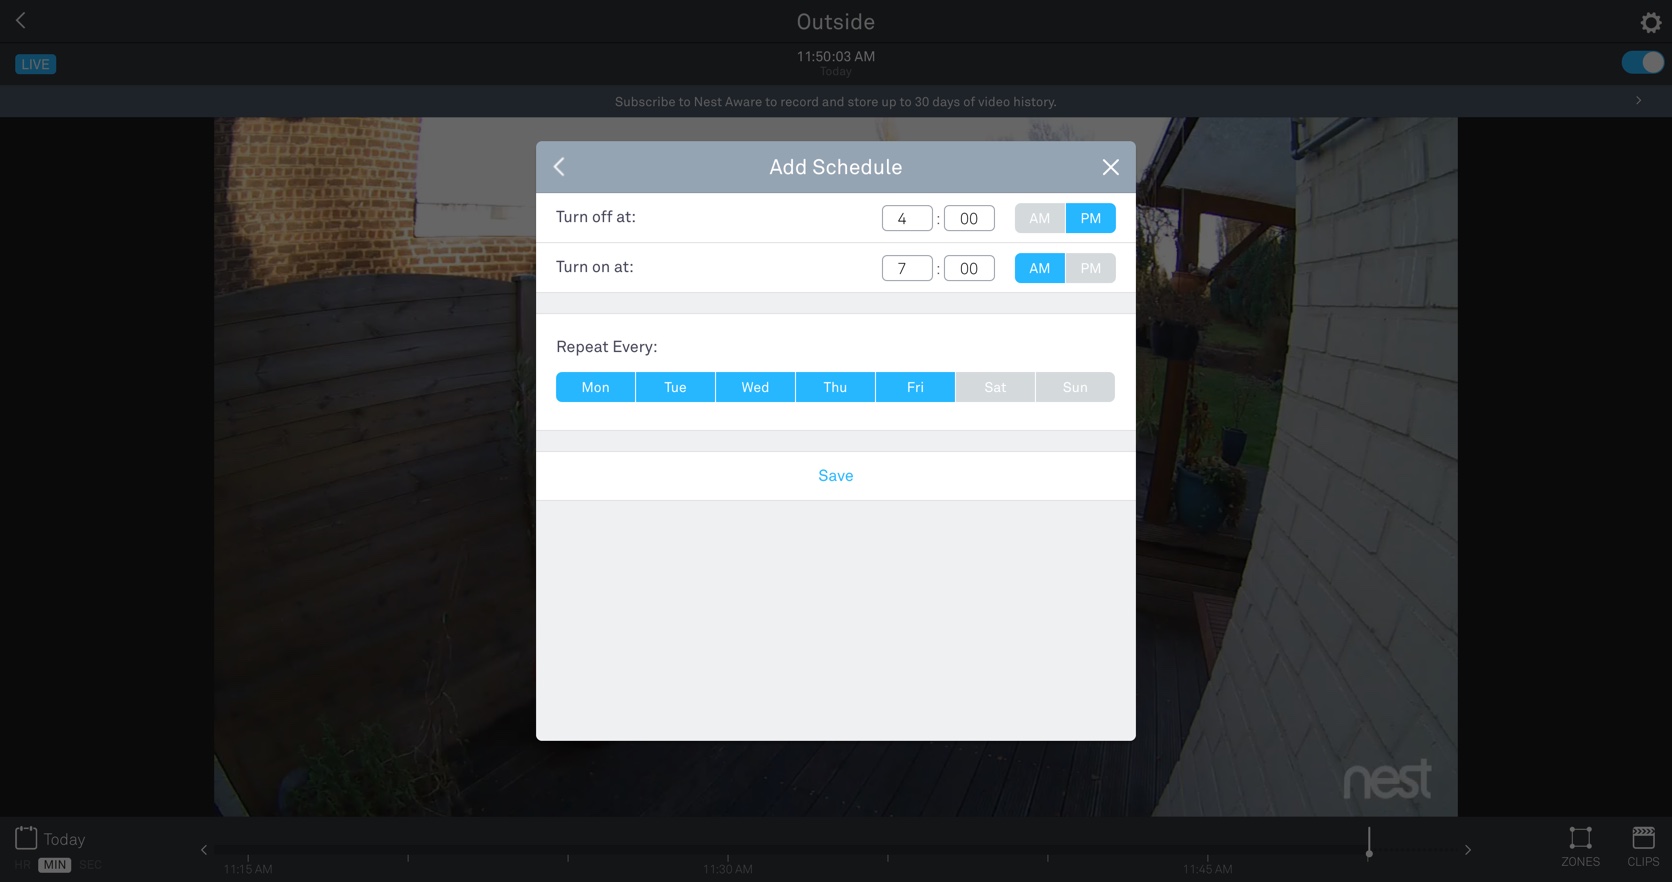Click the Turn off hour field
The height and width of the screenshot is (882, 1672).
[x=906, y=218]
